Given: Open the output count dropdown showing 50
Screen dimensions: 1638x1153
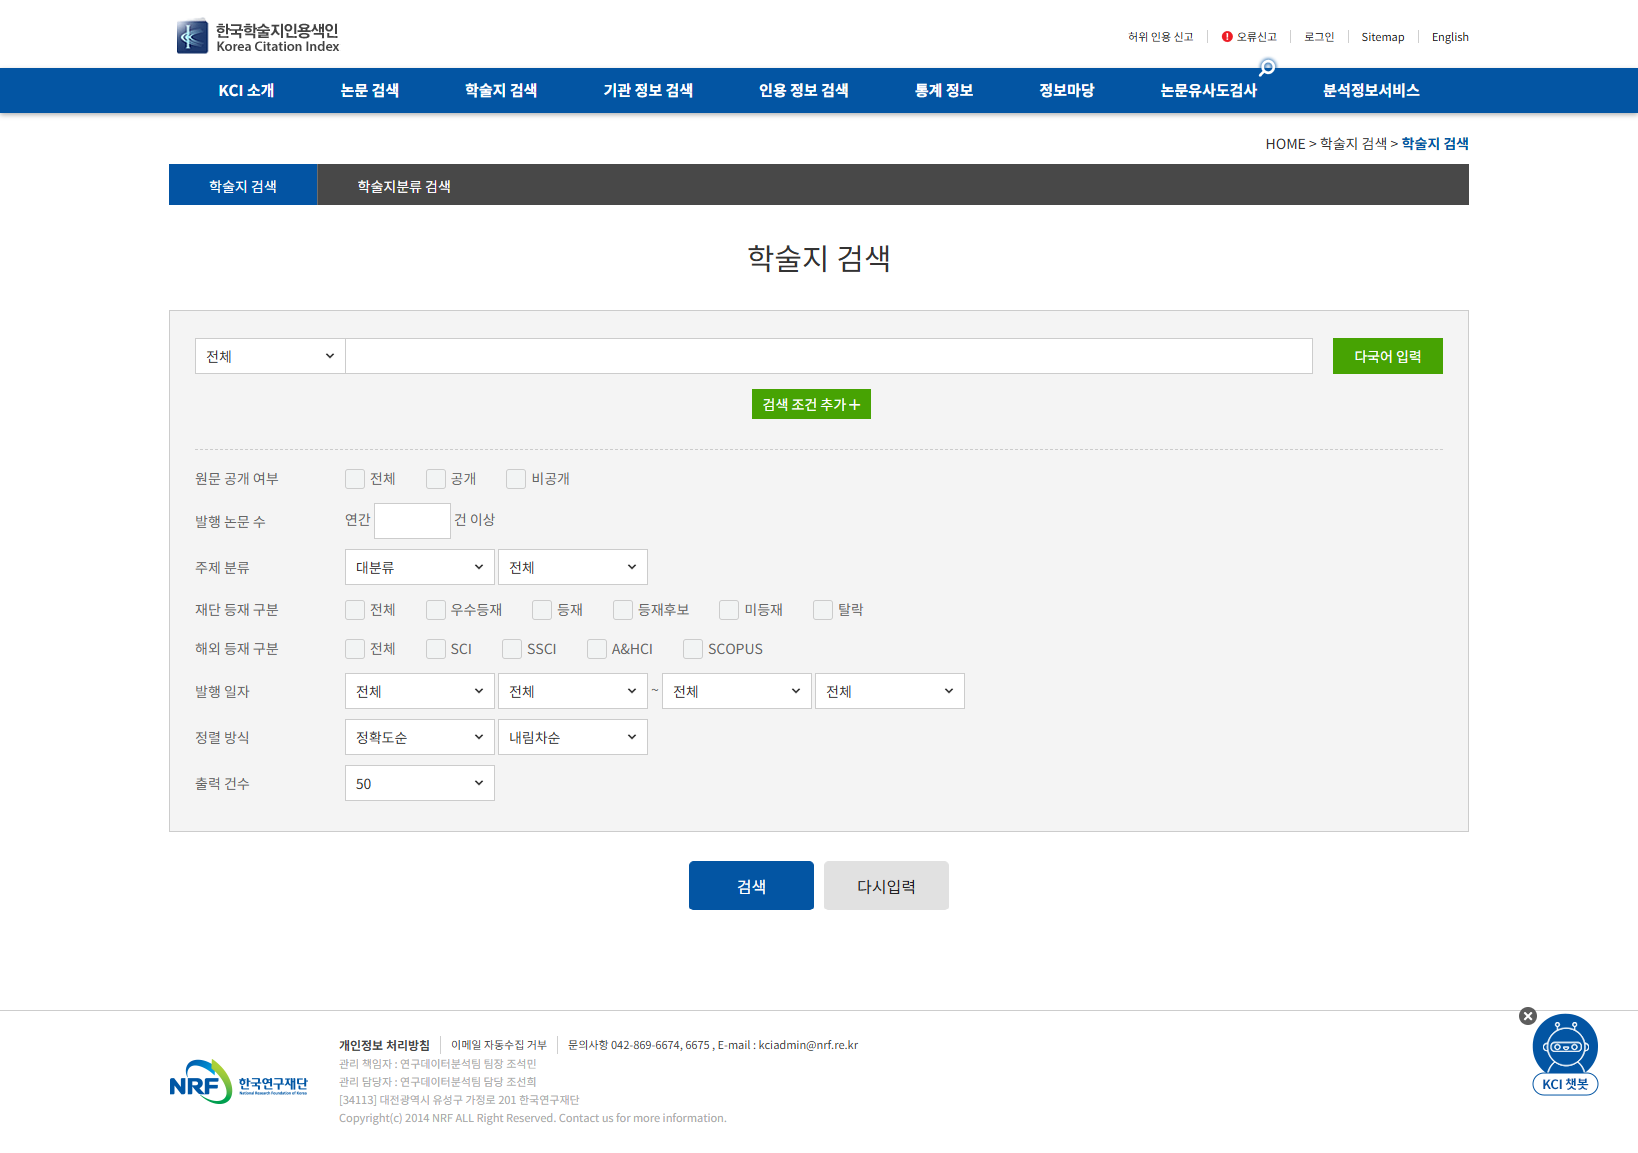Looking at the screenshot, I should [419, 783].
